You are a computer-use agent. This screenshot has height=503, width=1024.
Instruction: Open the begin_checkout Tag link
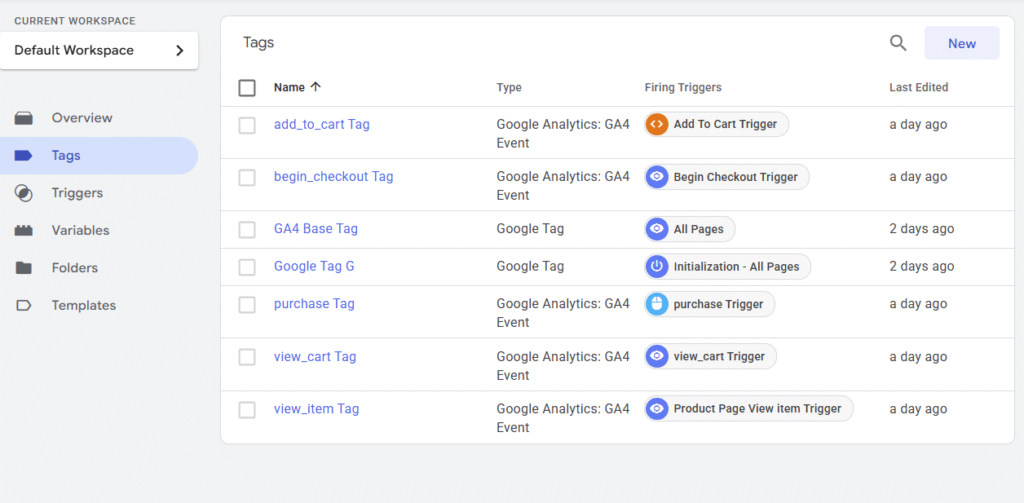[x=333, y=177]
